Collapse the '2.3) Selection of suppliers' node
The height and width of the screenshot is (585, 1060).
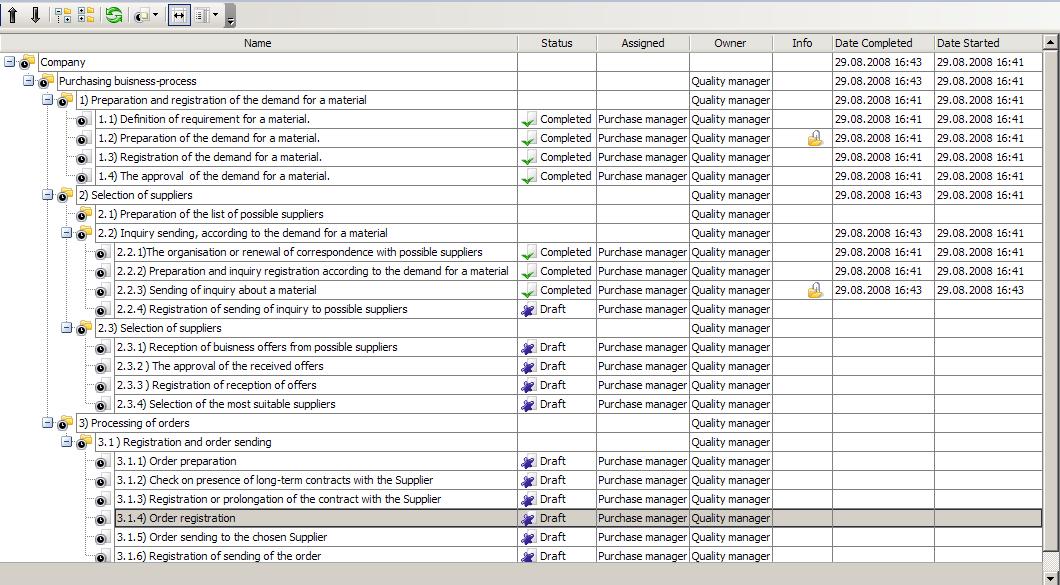66,327
